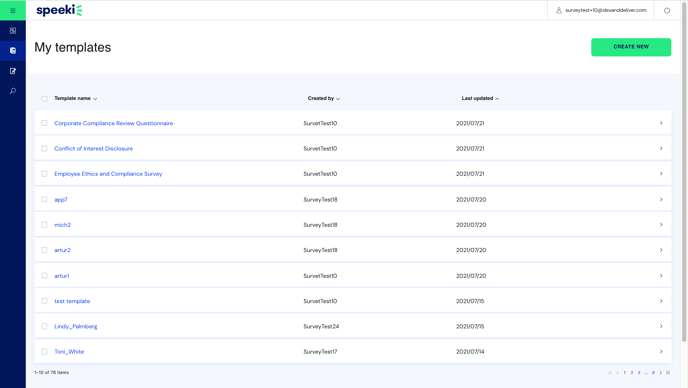Click SurveyTest24 creator cell
Image resolution: width=688 pixels, height=388 pixels.
coord(321,327)
